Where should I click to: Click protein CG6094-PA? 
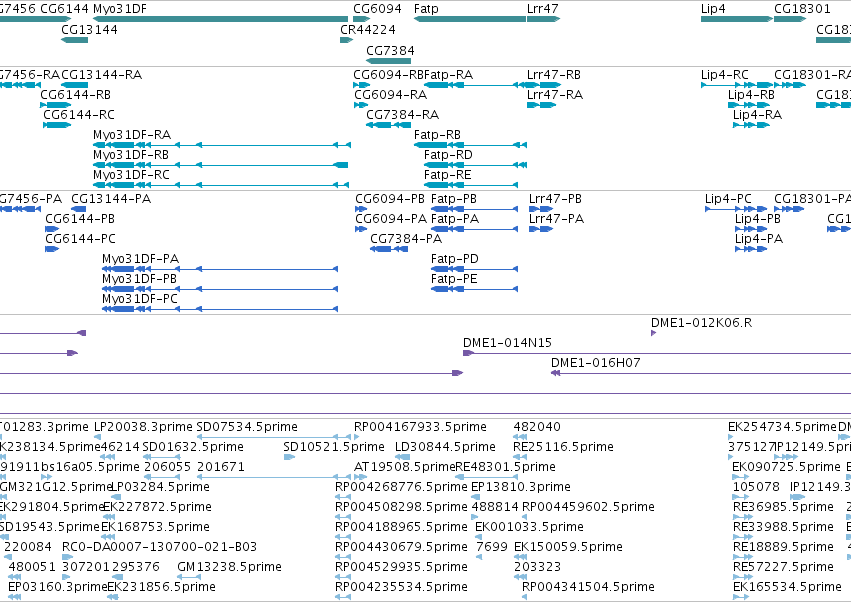tap(391, 219)
